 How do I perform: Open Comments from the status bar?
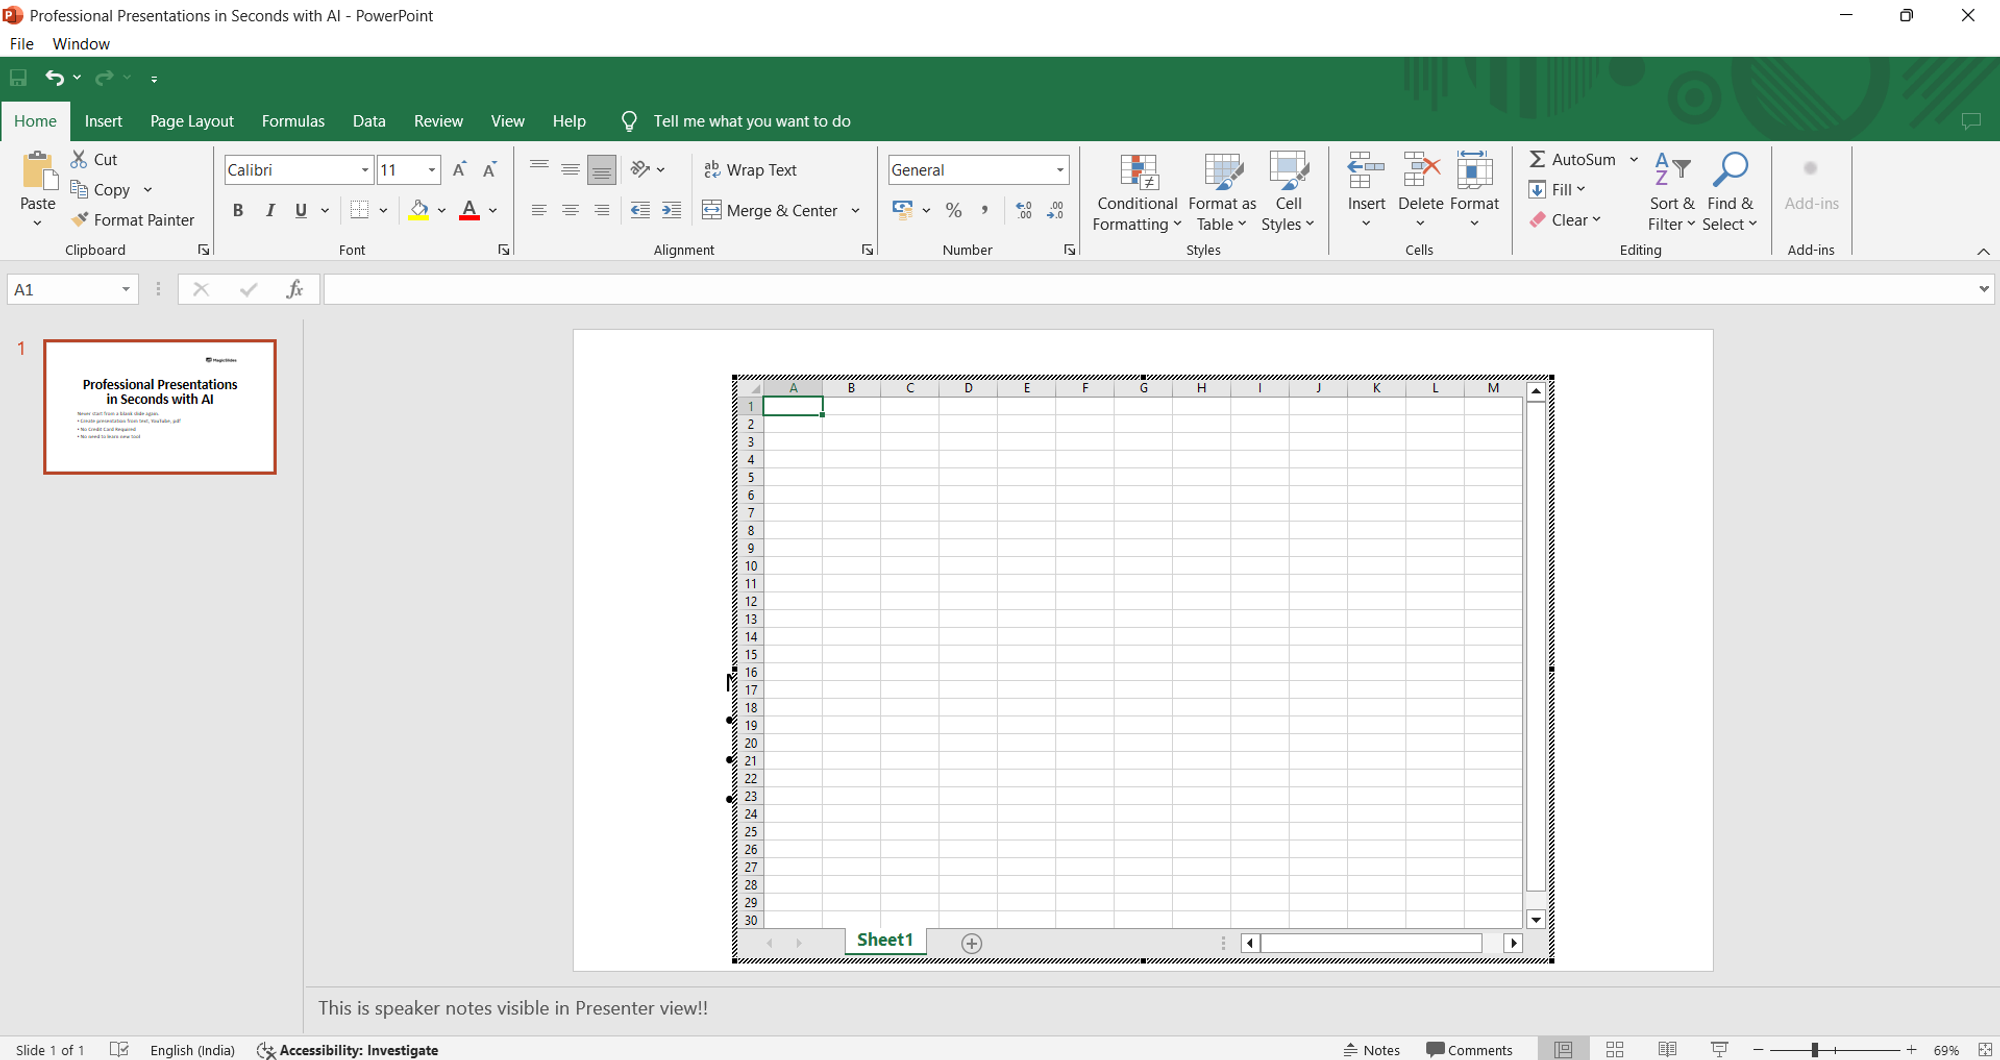pyautogui.click(x=1469, y=1049)
